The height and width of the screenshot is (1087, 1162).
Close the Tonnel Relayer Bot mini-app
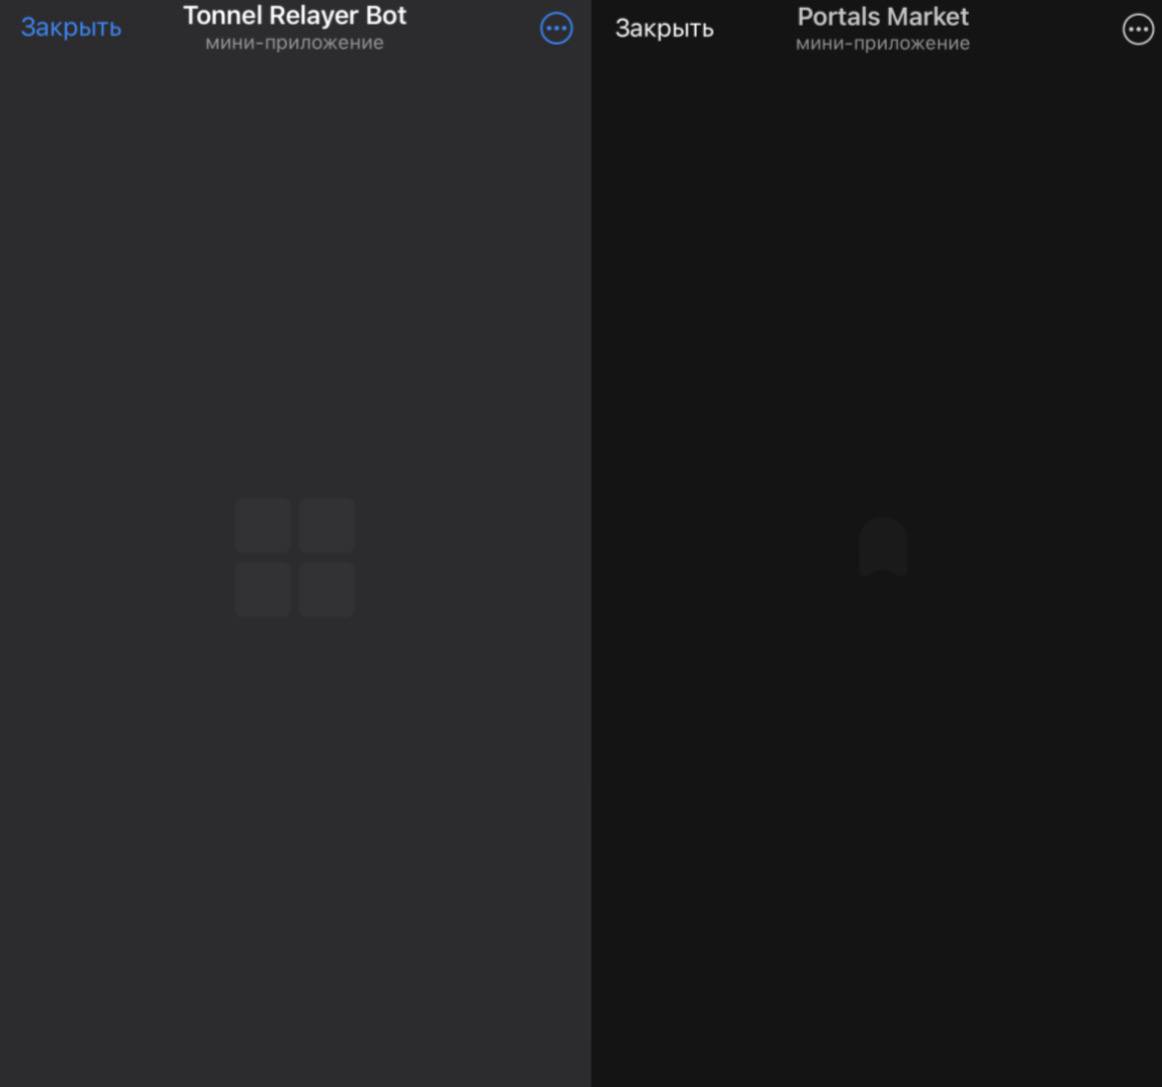pos(71,28)
